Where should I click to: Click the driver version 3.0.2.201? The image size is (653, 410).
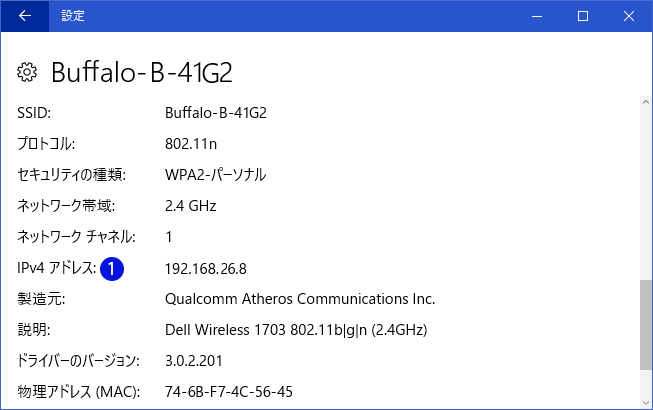point(194,361)
